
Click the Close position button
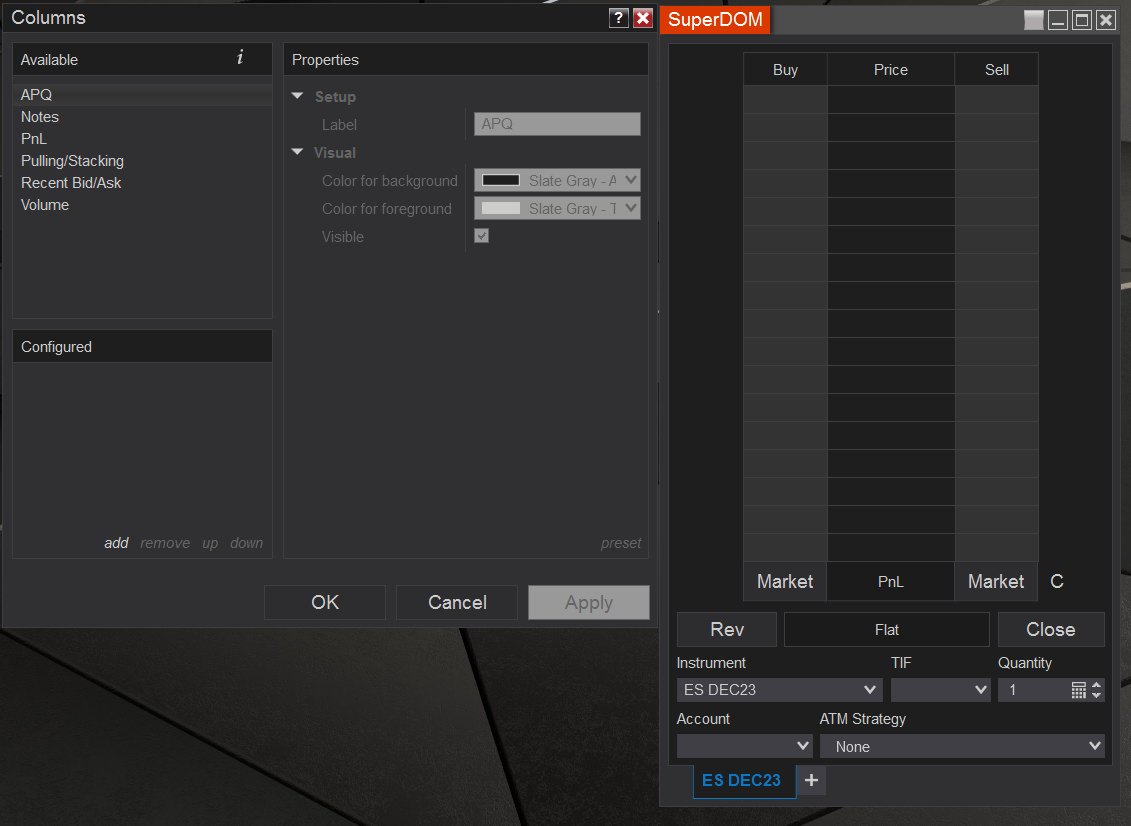[1051, 629]
